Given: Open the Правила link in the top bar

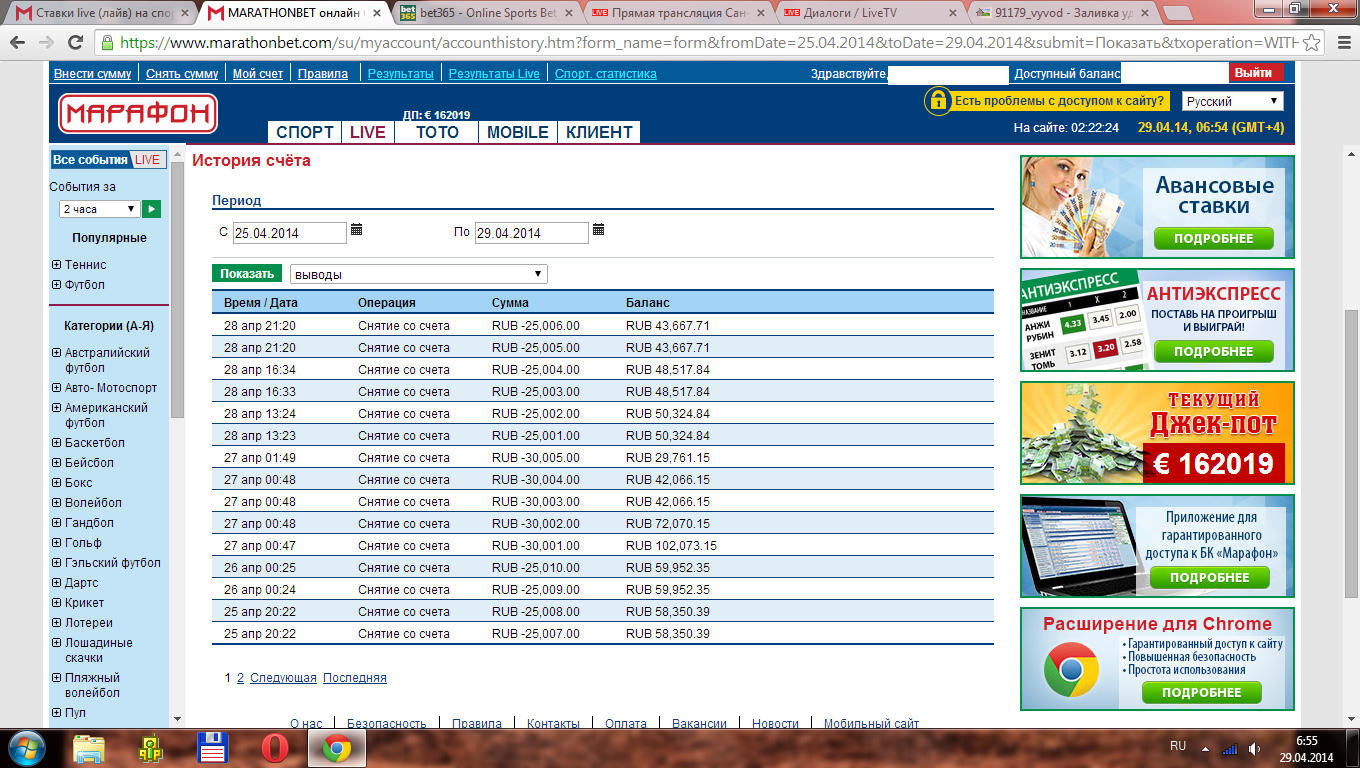Looking at the screenshot, I should point(323,74).
